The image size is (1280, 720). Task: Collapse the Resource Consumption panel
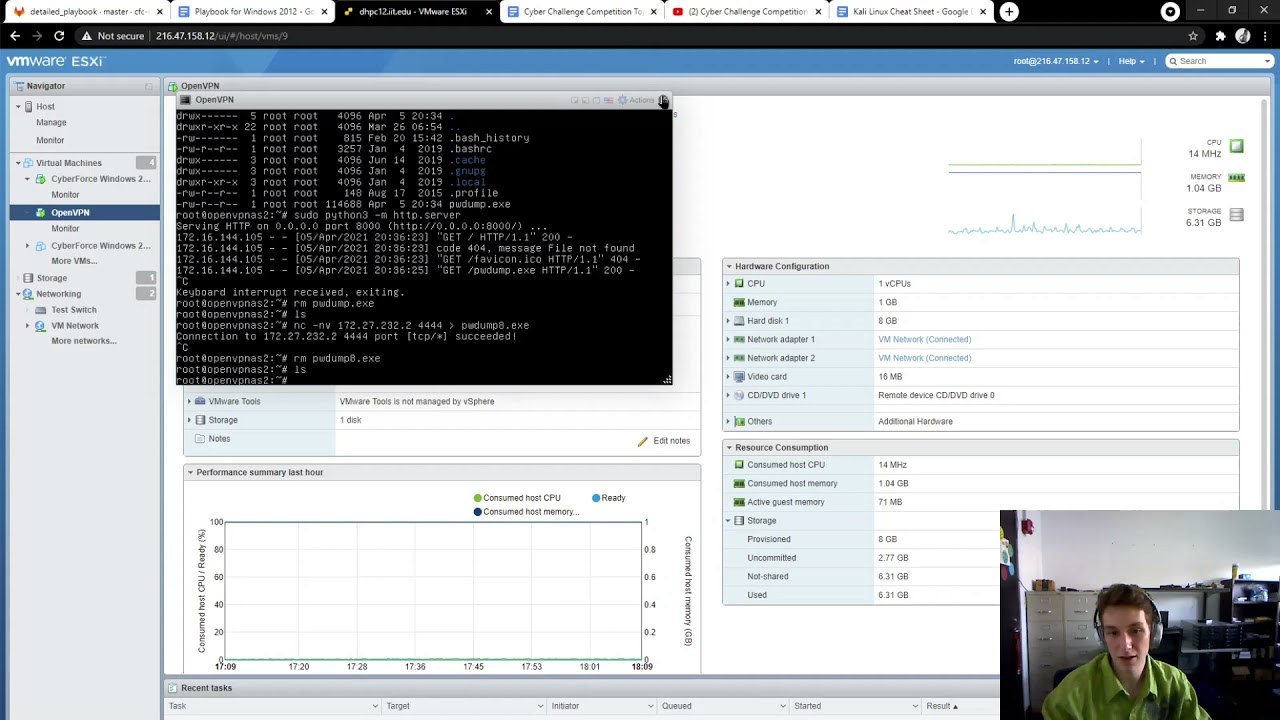coord(729,447)
